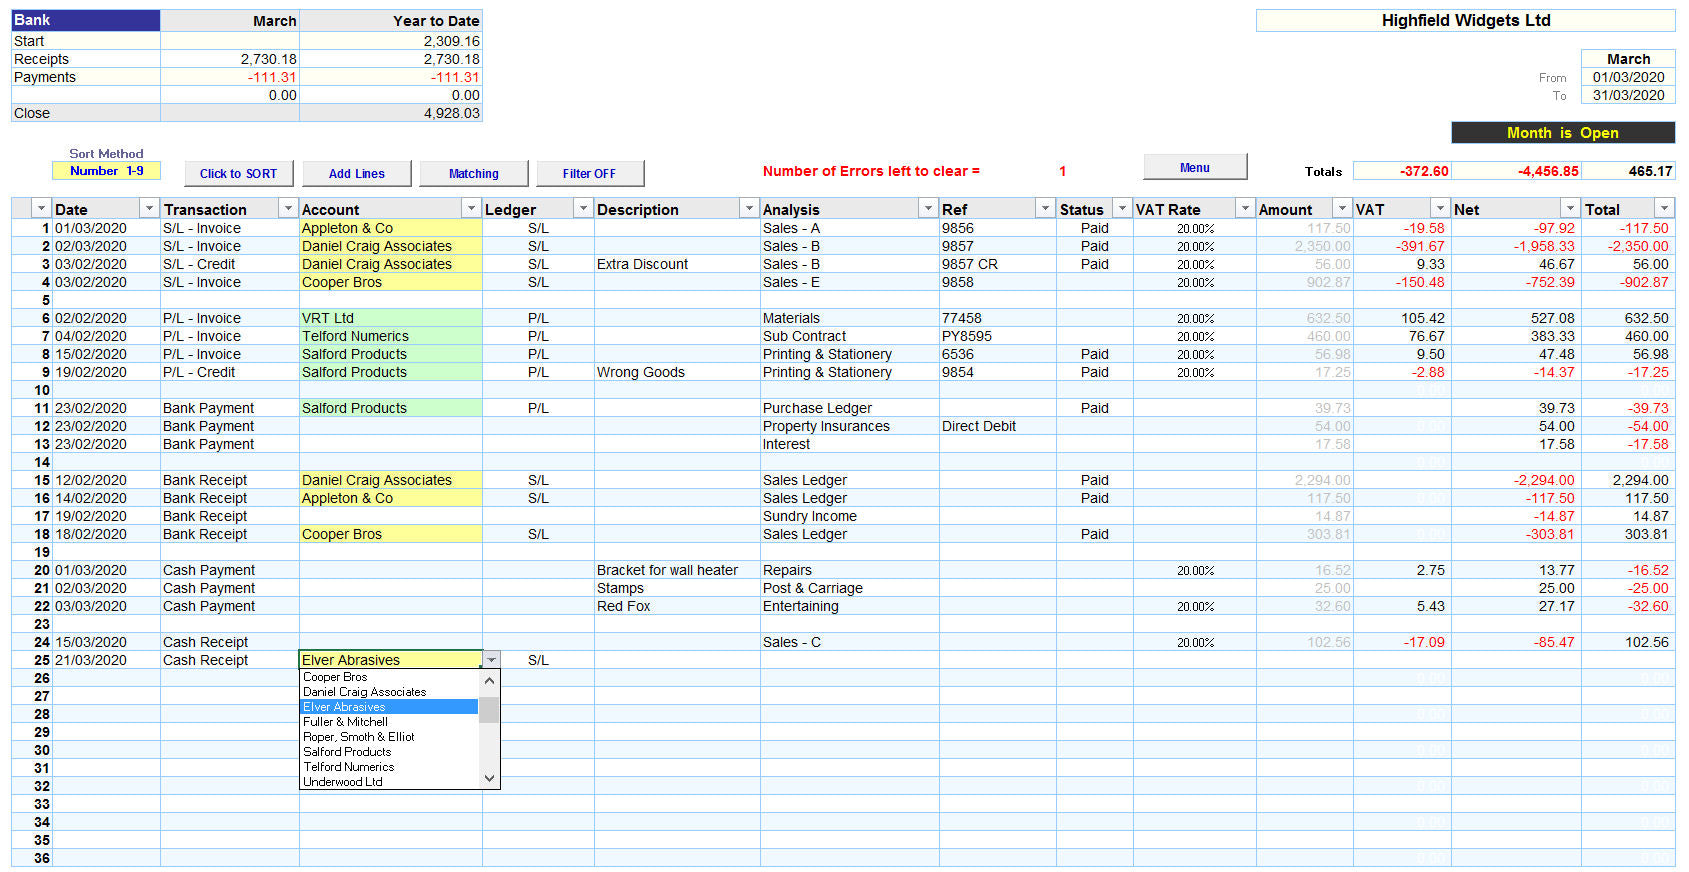
Task: Select the 21/03/2020 date cell
Action: [x=106, y=660]
